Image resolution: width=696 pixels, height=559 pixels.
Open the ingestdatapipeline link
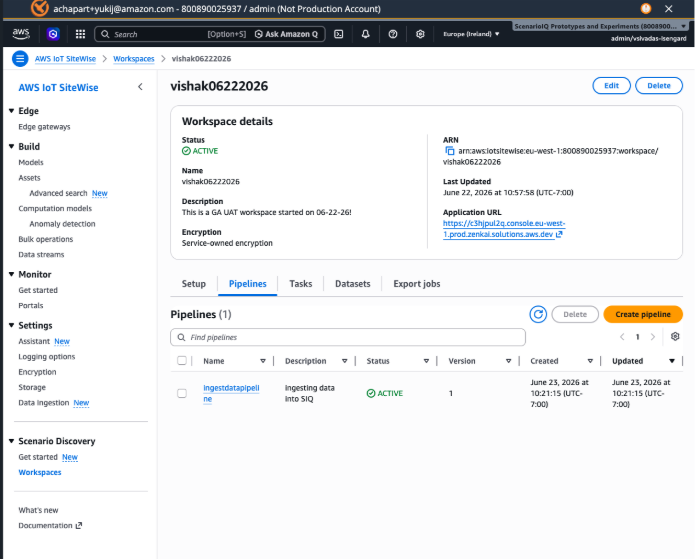click(231, 393)
